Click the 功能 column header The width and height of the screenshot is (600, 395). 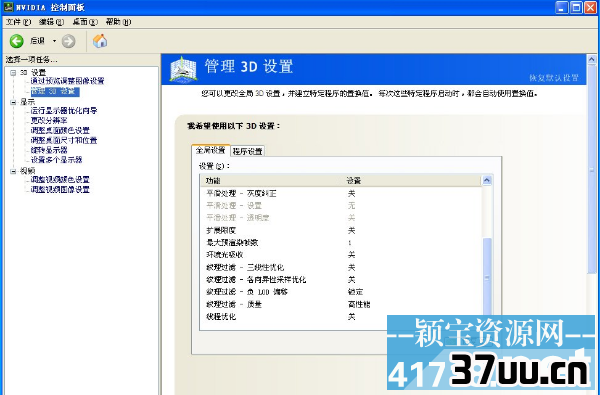click(x=272, y=181)
